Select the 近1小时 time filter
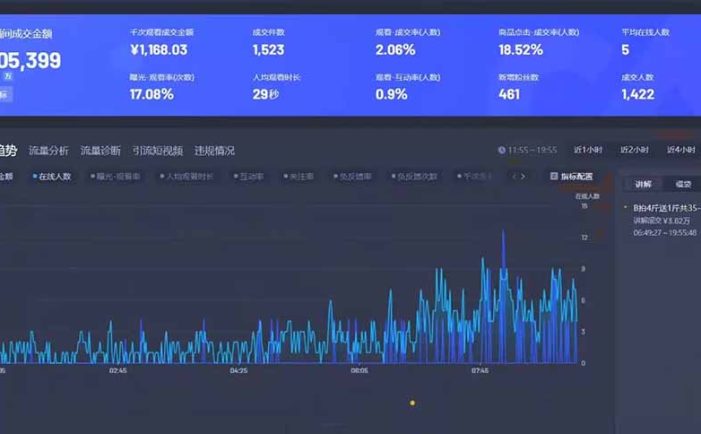The height and width of the screenshot is (434, 701). [x=586, y=150]
